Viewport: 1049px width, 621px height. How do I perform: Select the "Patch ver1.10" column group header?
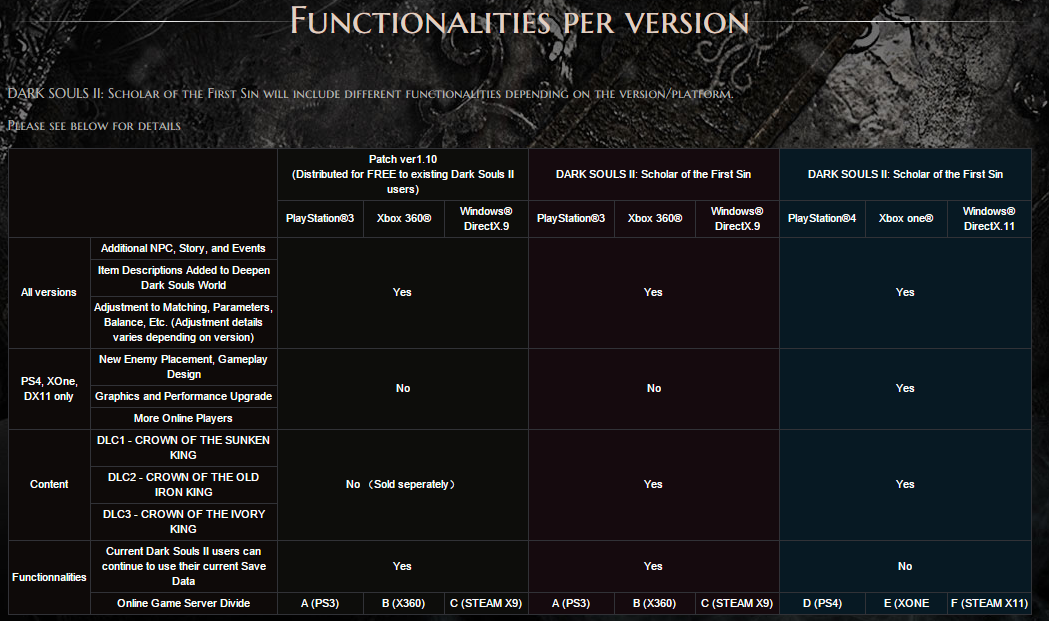pyautogui.click(x=403, y=174)
